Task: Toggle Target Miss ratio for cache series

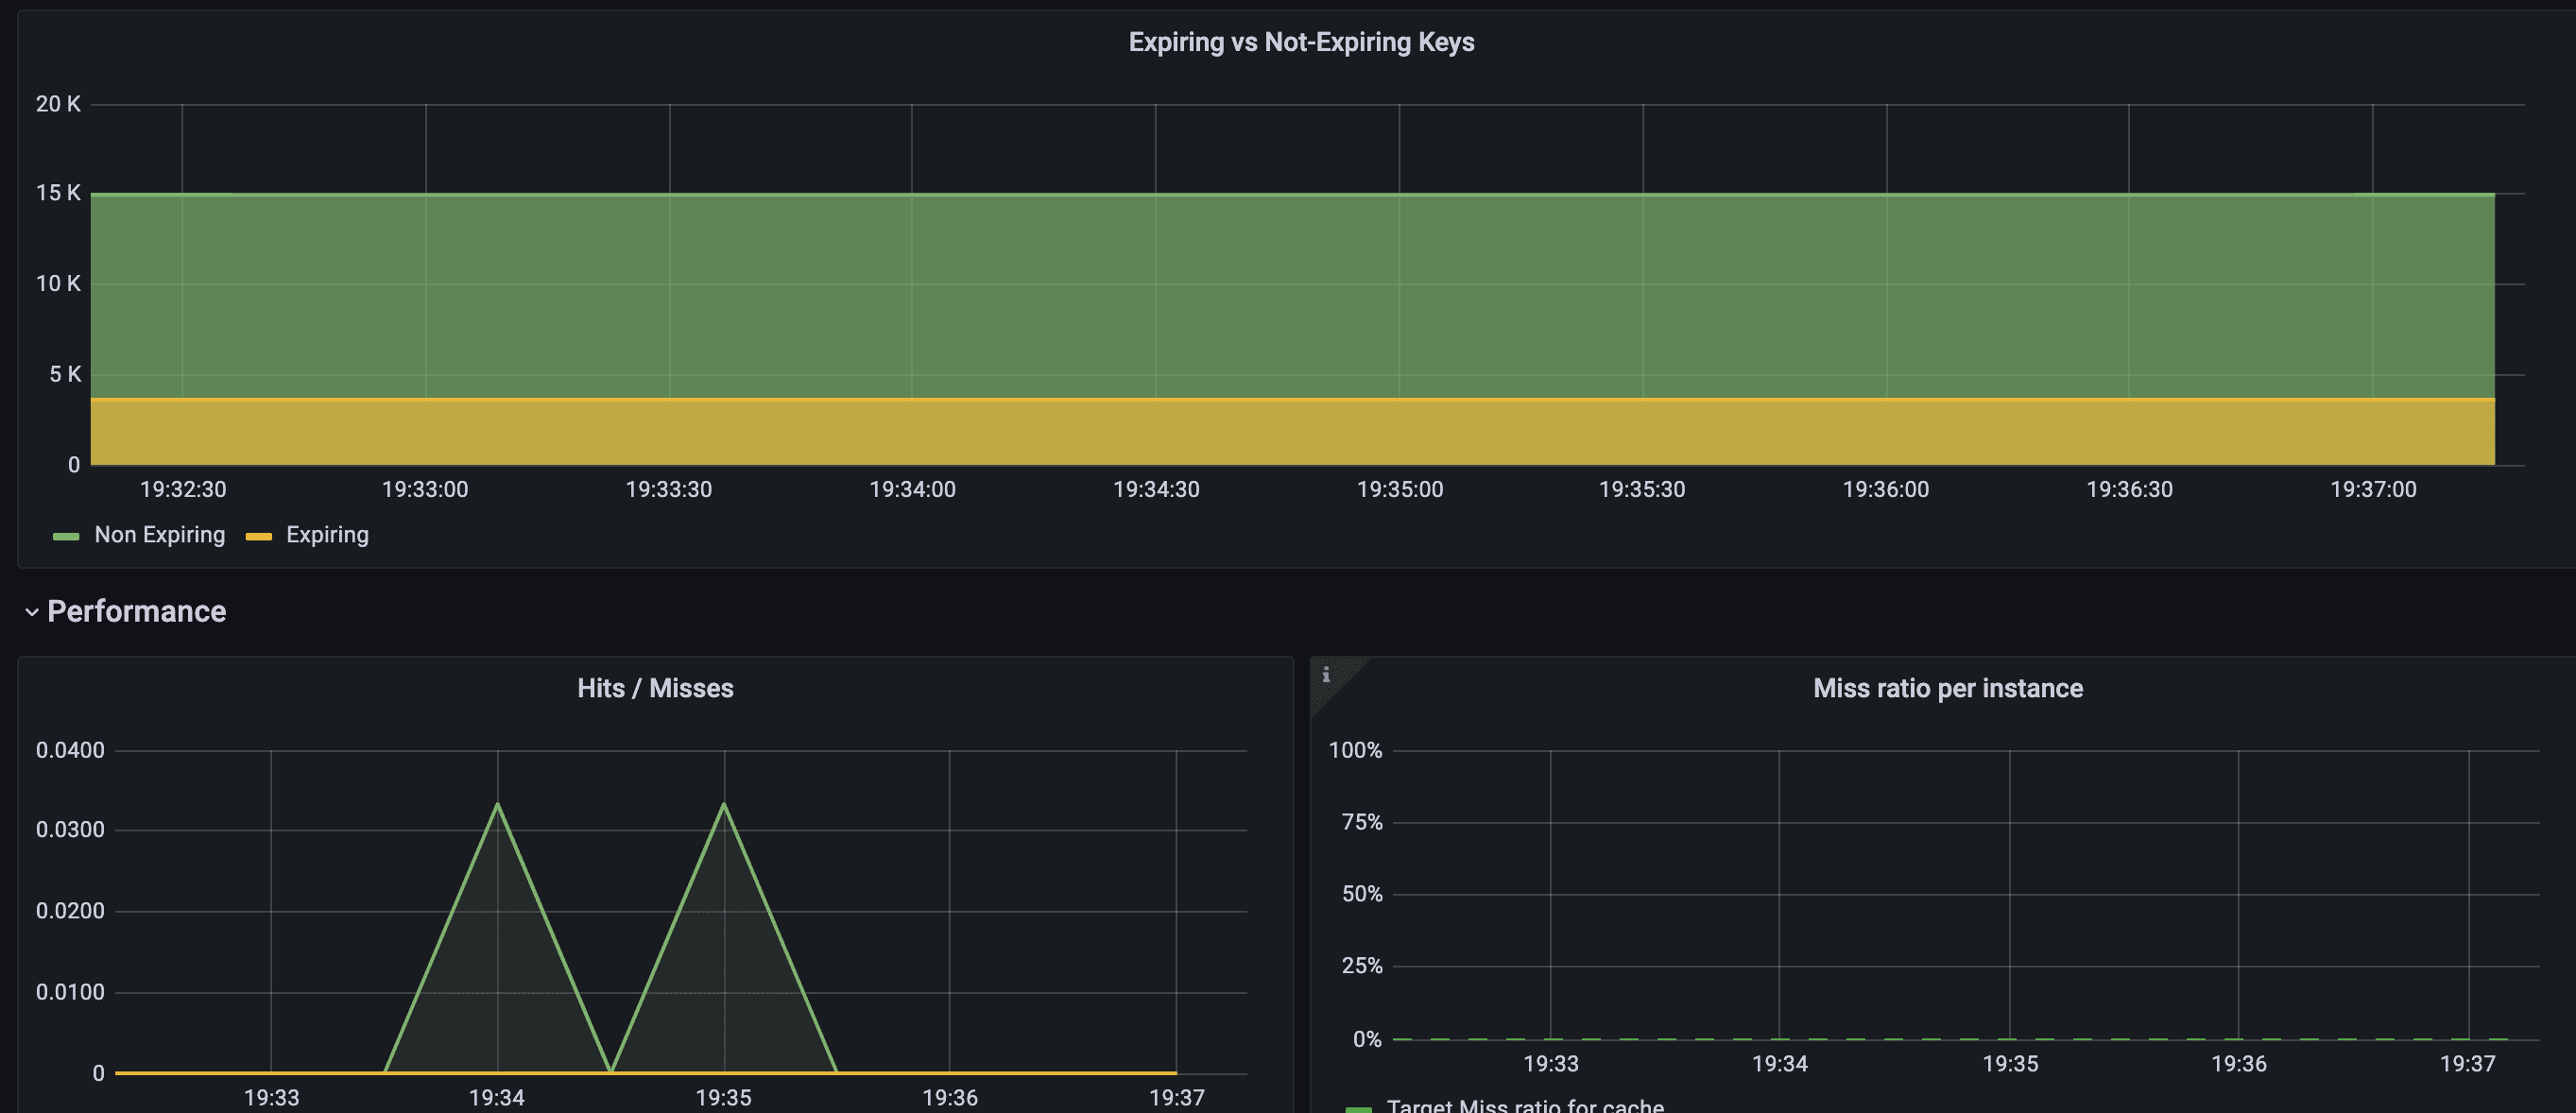Action: click(1524, 1106)
